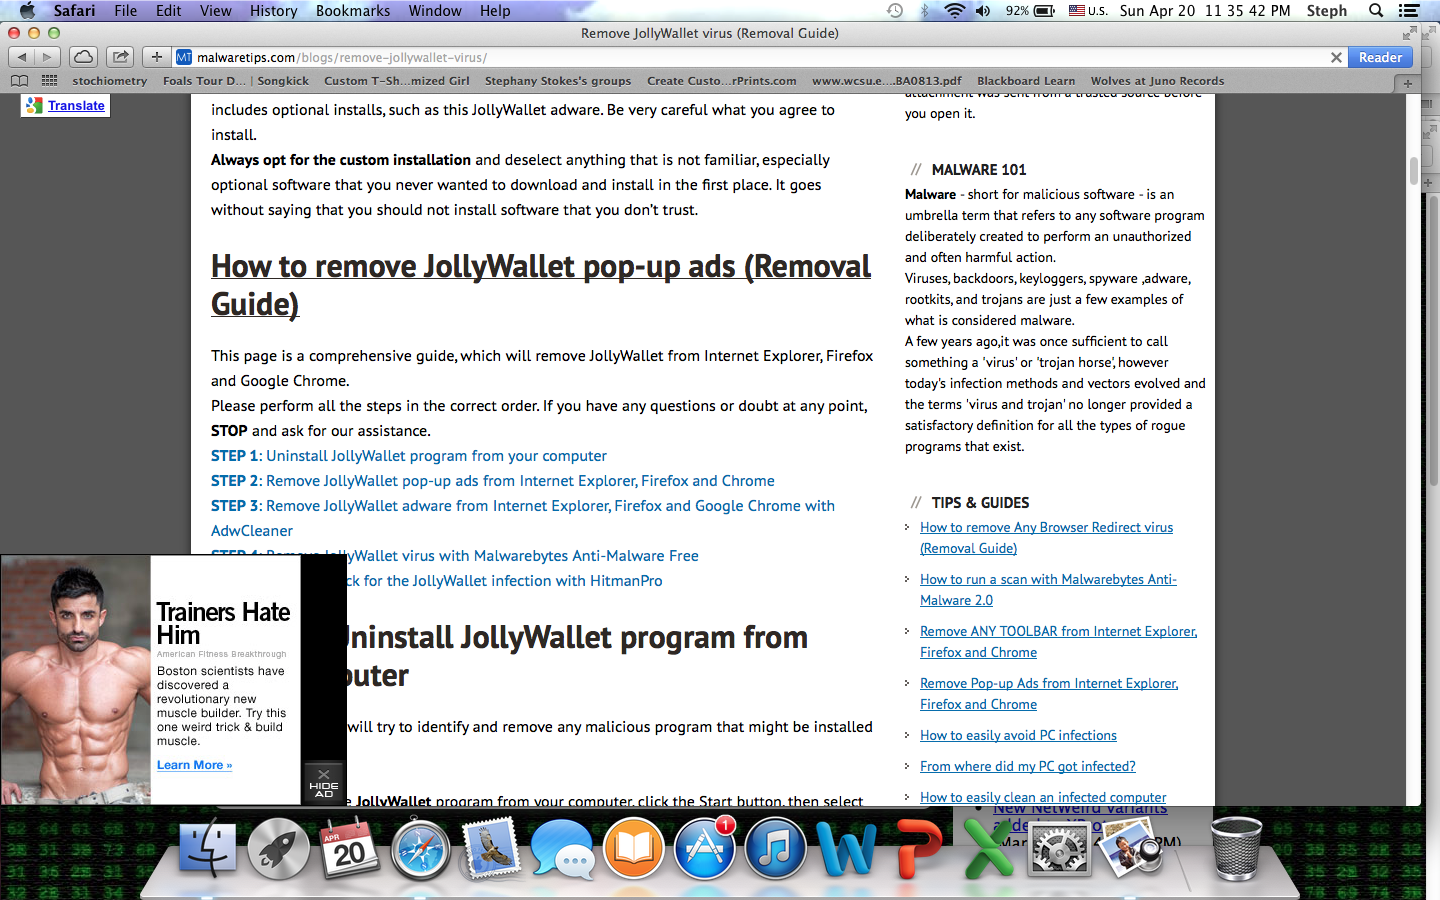Add the page with the plus bookmark button

tap(156, 57)
